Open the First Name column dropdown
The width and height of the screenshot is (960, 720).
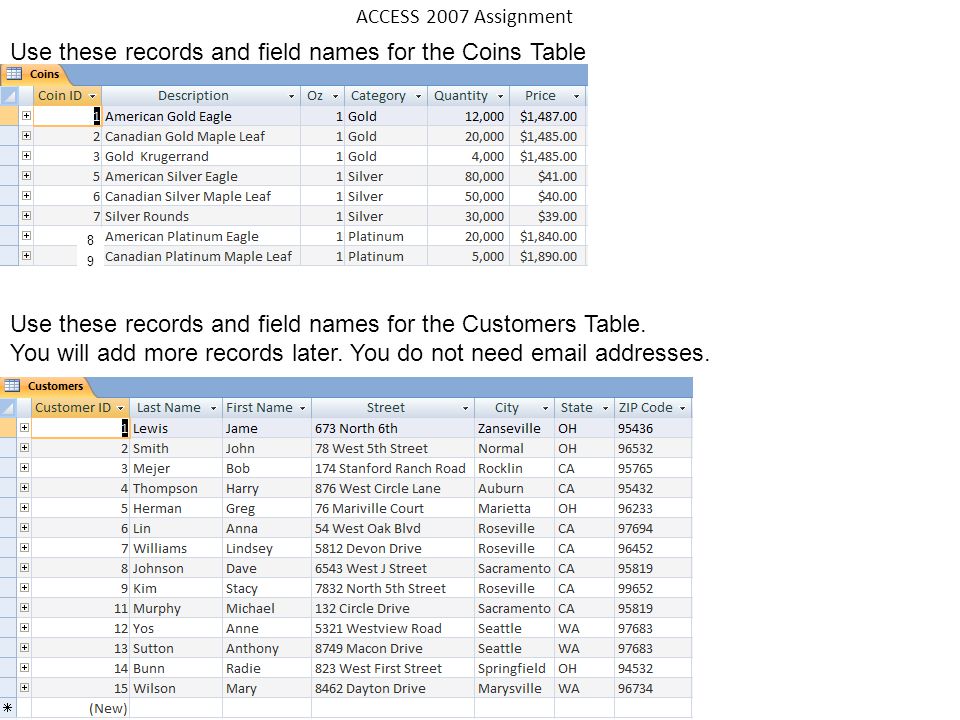(302, 408)
